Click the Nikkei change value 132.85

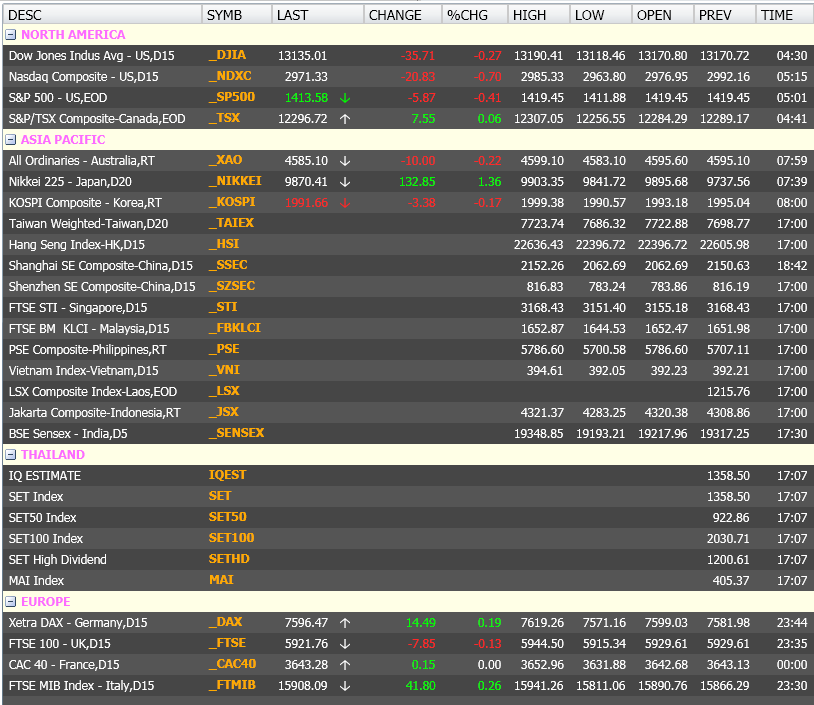tap(417, 182)
